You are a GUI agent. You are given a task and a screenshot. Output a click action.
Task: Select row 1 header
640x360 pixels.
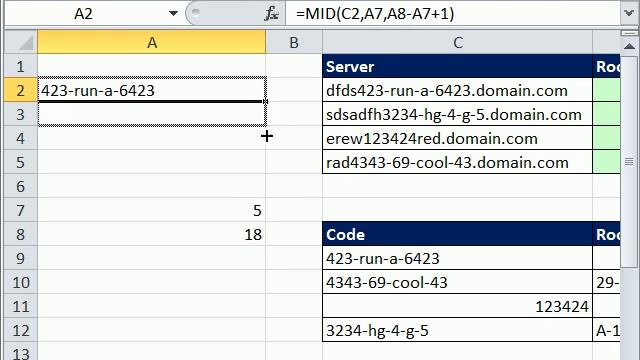click(20, 66)
